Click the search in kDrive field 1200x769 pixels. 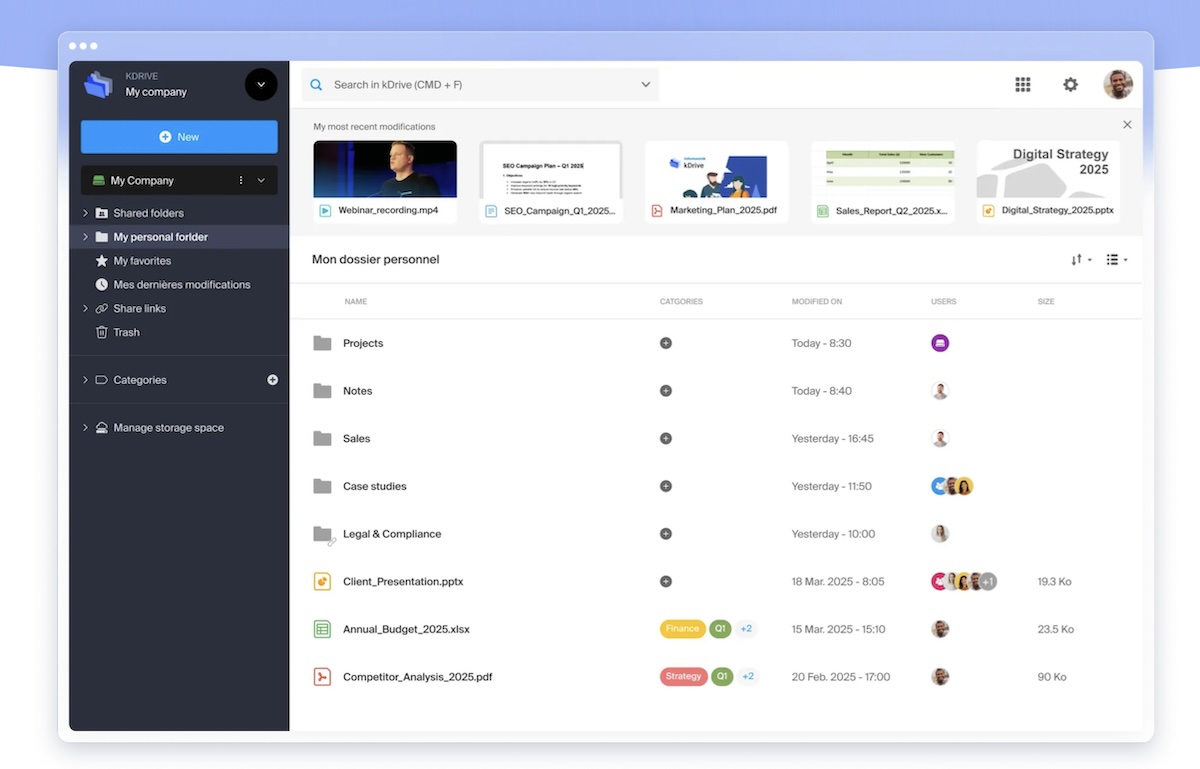[480, 85]
